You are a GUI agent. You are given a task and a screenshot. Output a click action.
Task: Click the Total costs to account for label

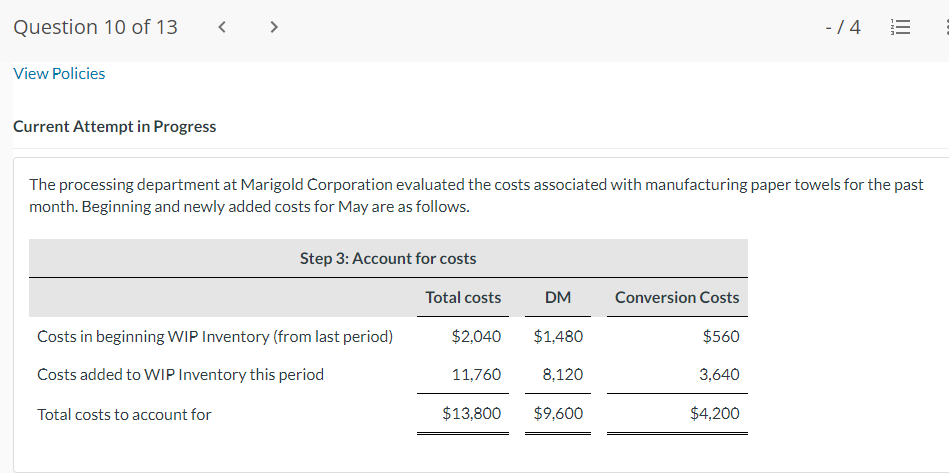(124, 414)
